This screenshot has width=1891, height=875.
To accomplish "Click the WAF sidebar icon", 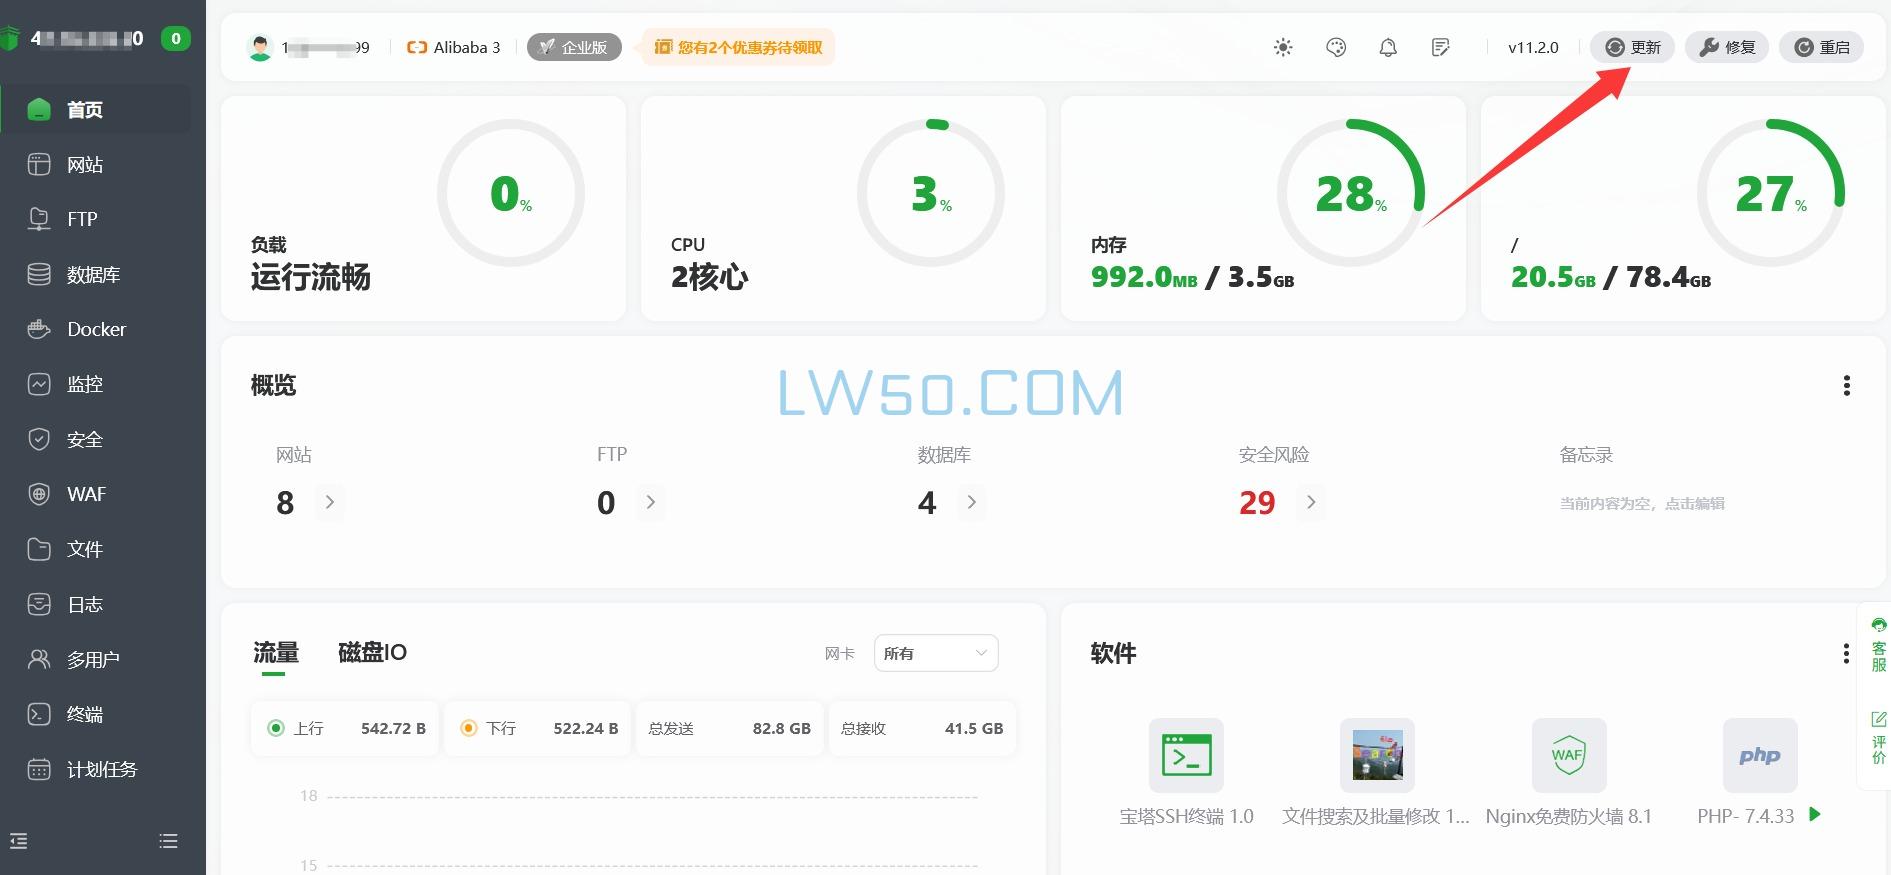I will 39,494.
